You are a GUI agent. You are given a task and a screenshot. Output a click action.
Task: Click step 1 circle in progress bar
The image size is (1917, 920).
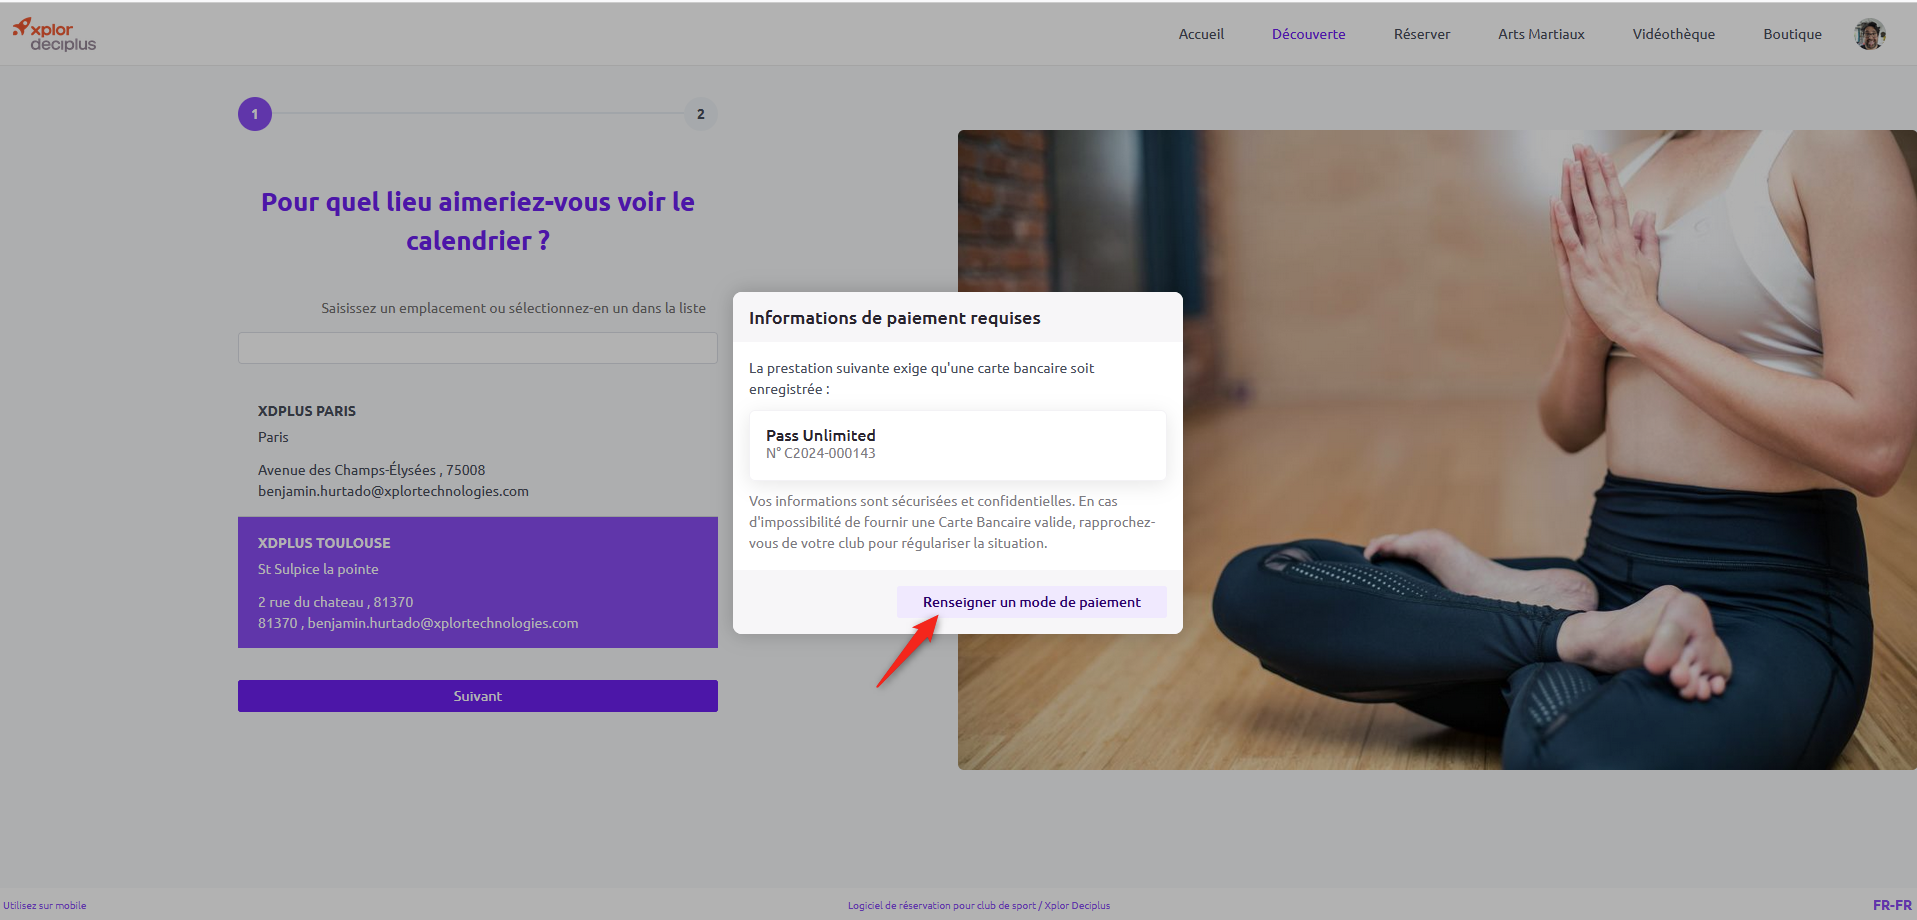tap(255, 114)
